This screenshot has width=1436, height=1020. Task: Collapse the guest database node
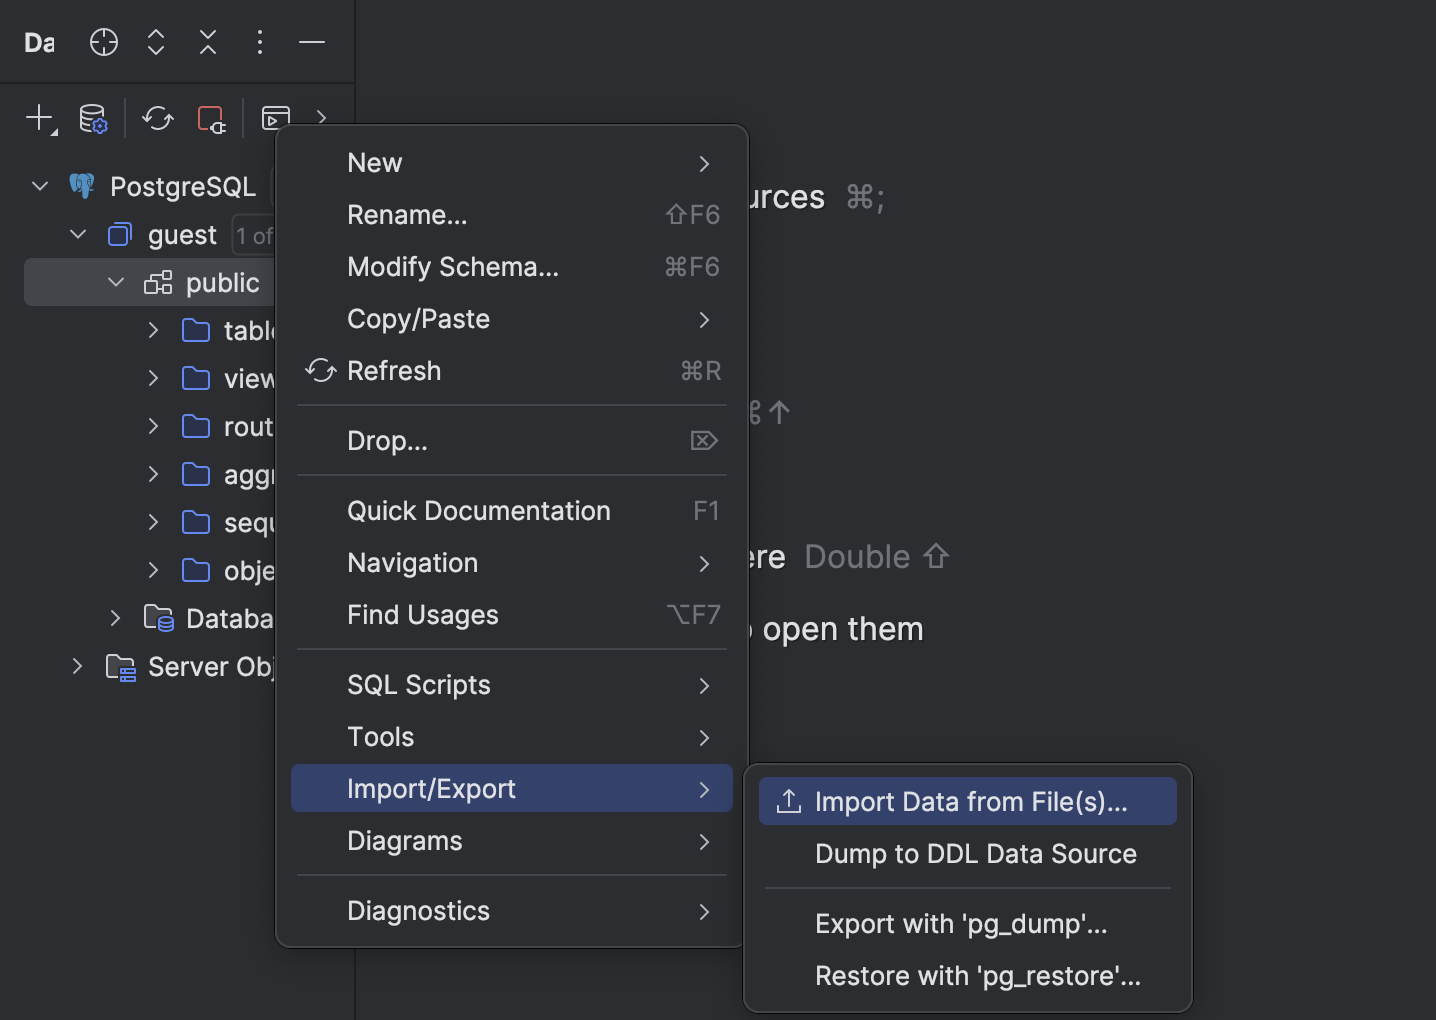[78, 234]
